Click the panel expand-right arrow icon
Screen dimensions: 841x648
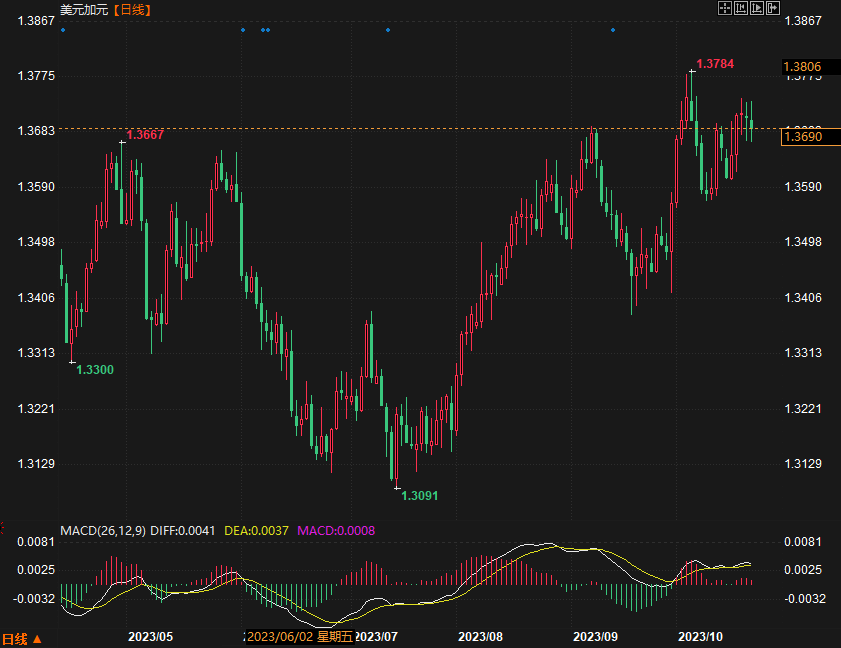(x=772, y=8)
